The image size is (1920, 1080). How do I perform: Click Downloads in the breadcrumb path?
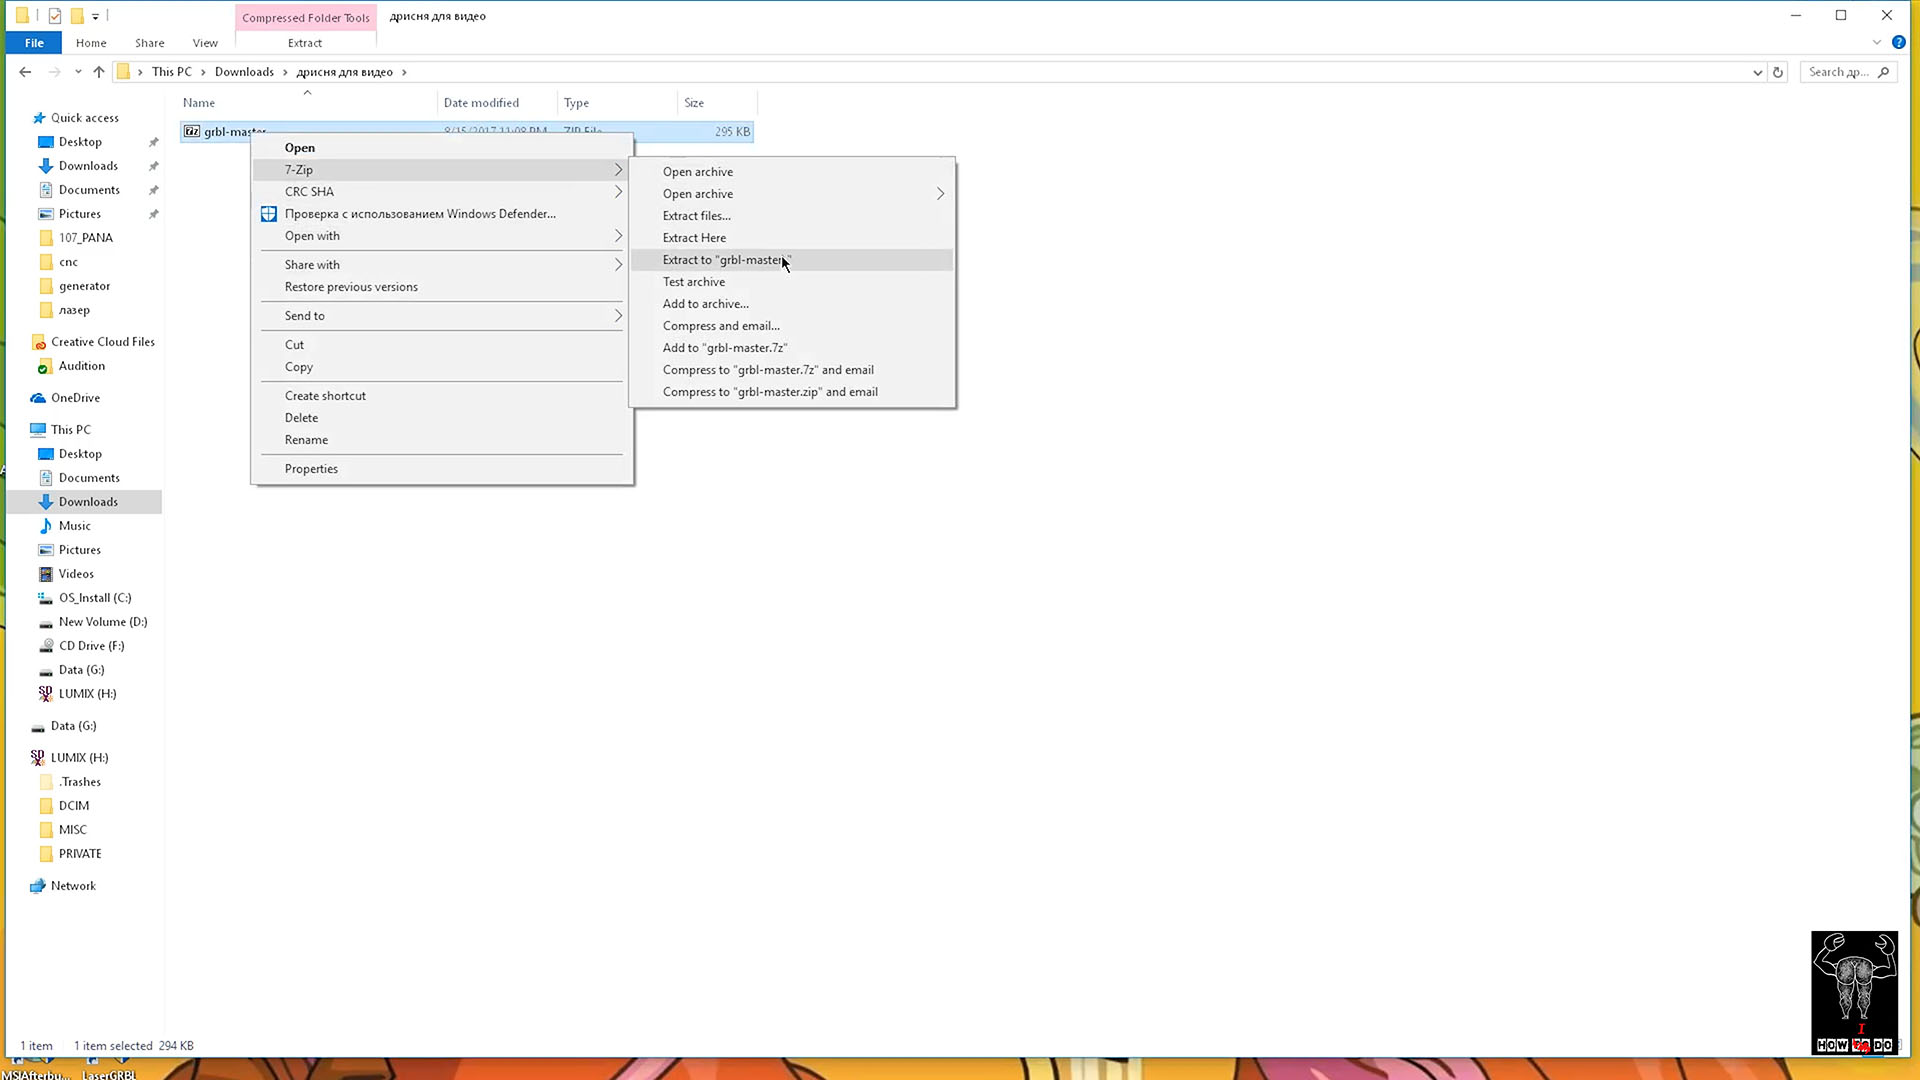tap(244, 72)
